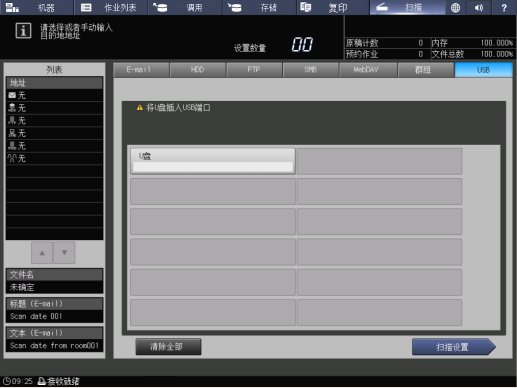
Task: Click the speaker volume icon
Action: (x=479, y=7)
